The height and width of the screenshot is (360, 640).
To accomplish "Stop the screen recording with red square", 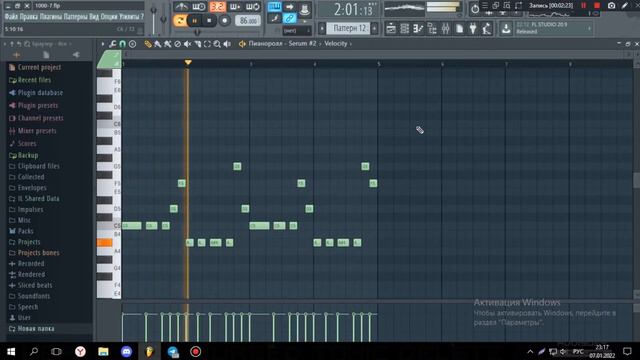I will click(x=597, y=6).
